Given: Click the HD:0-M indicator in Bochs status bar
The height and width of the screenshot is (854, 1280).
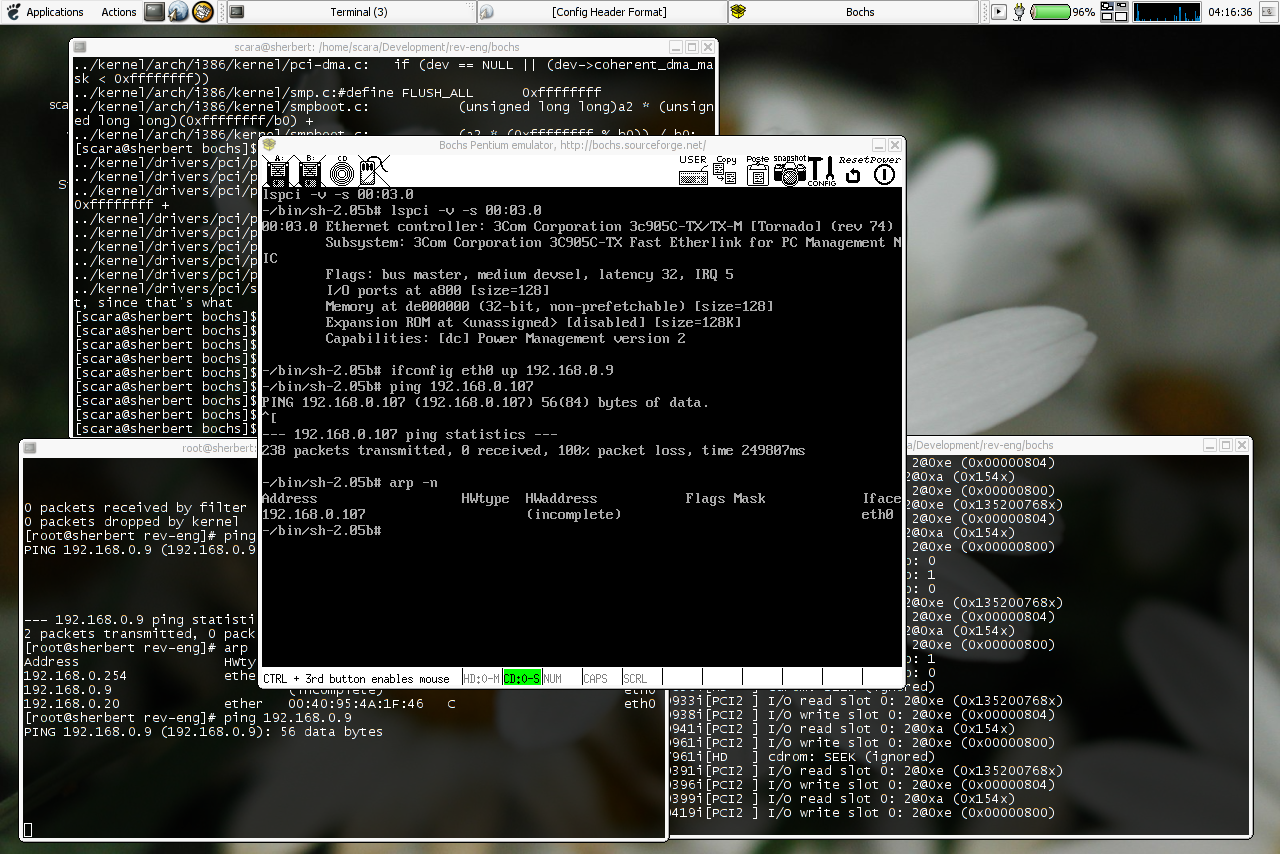Looking at the screenshot, I should coord(482,678).
